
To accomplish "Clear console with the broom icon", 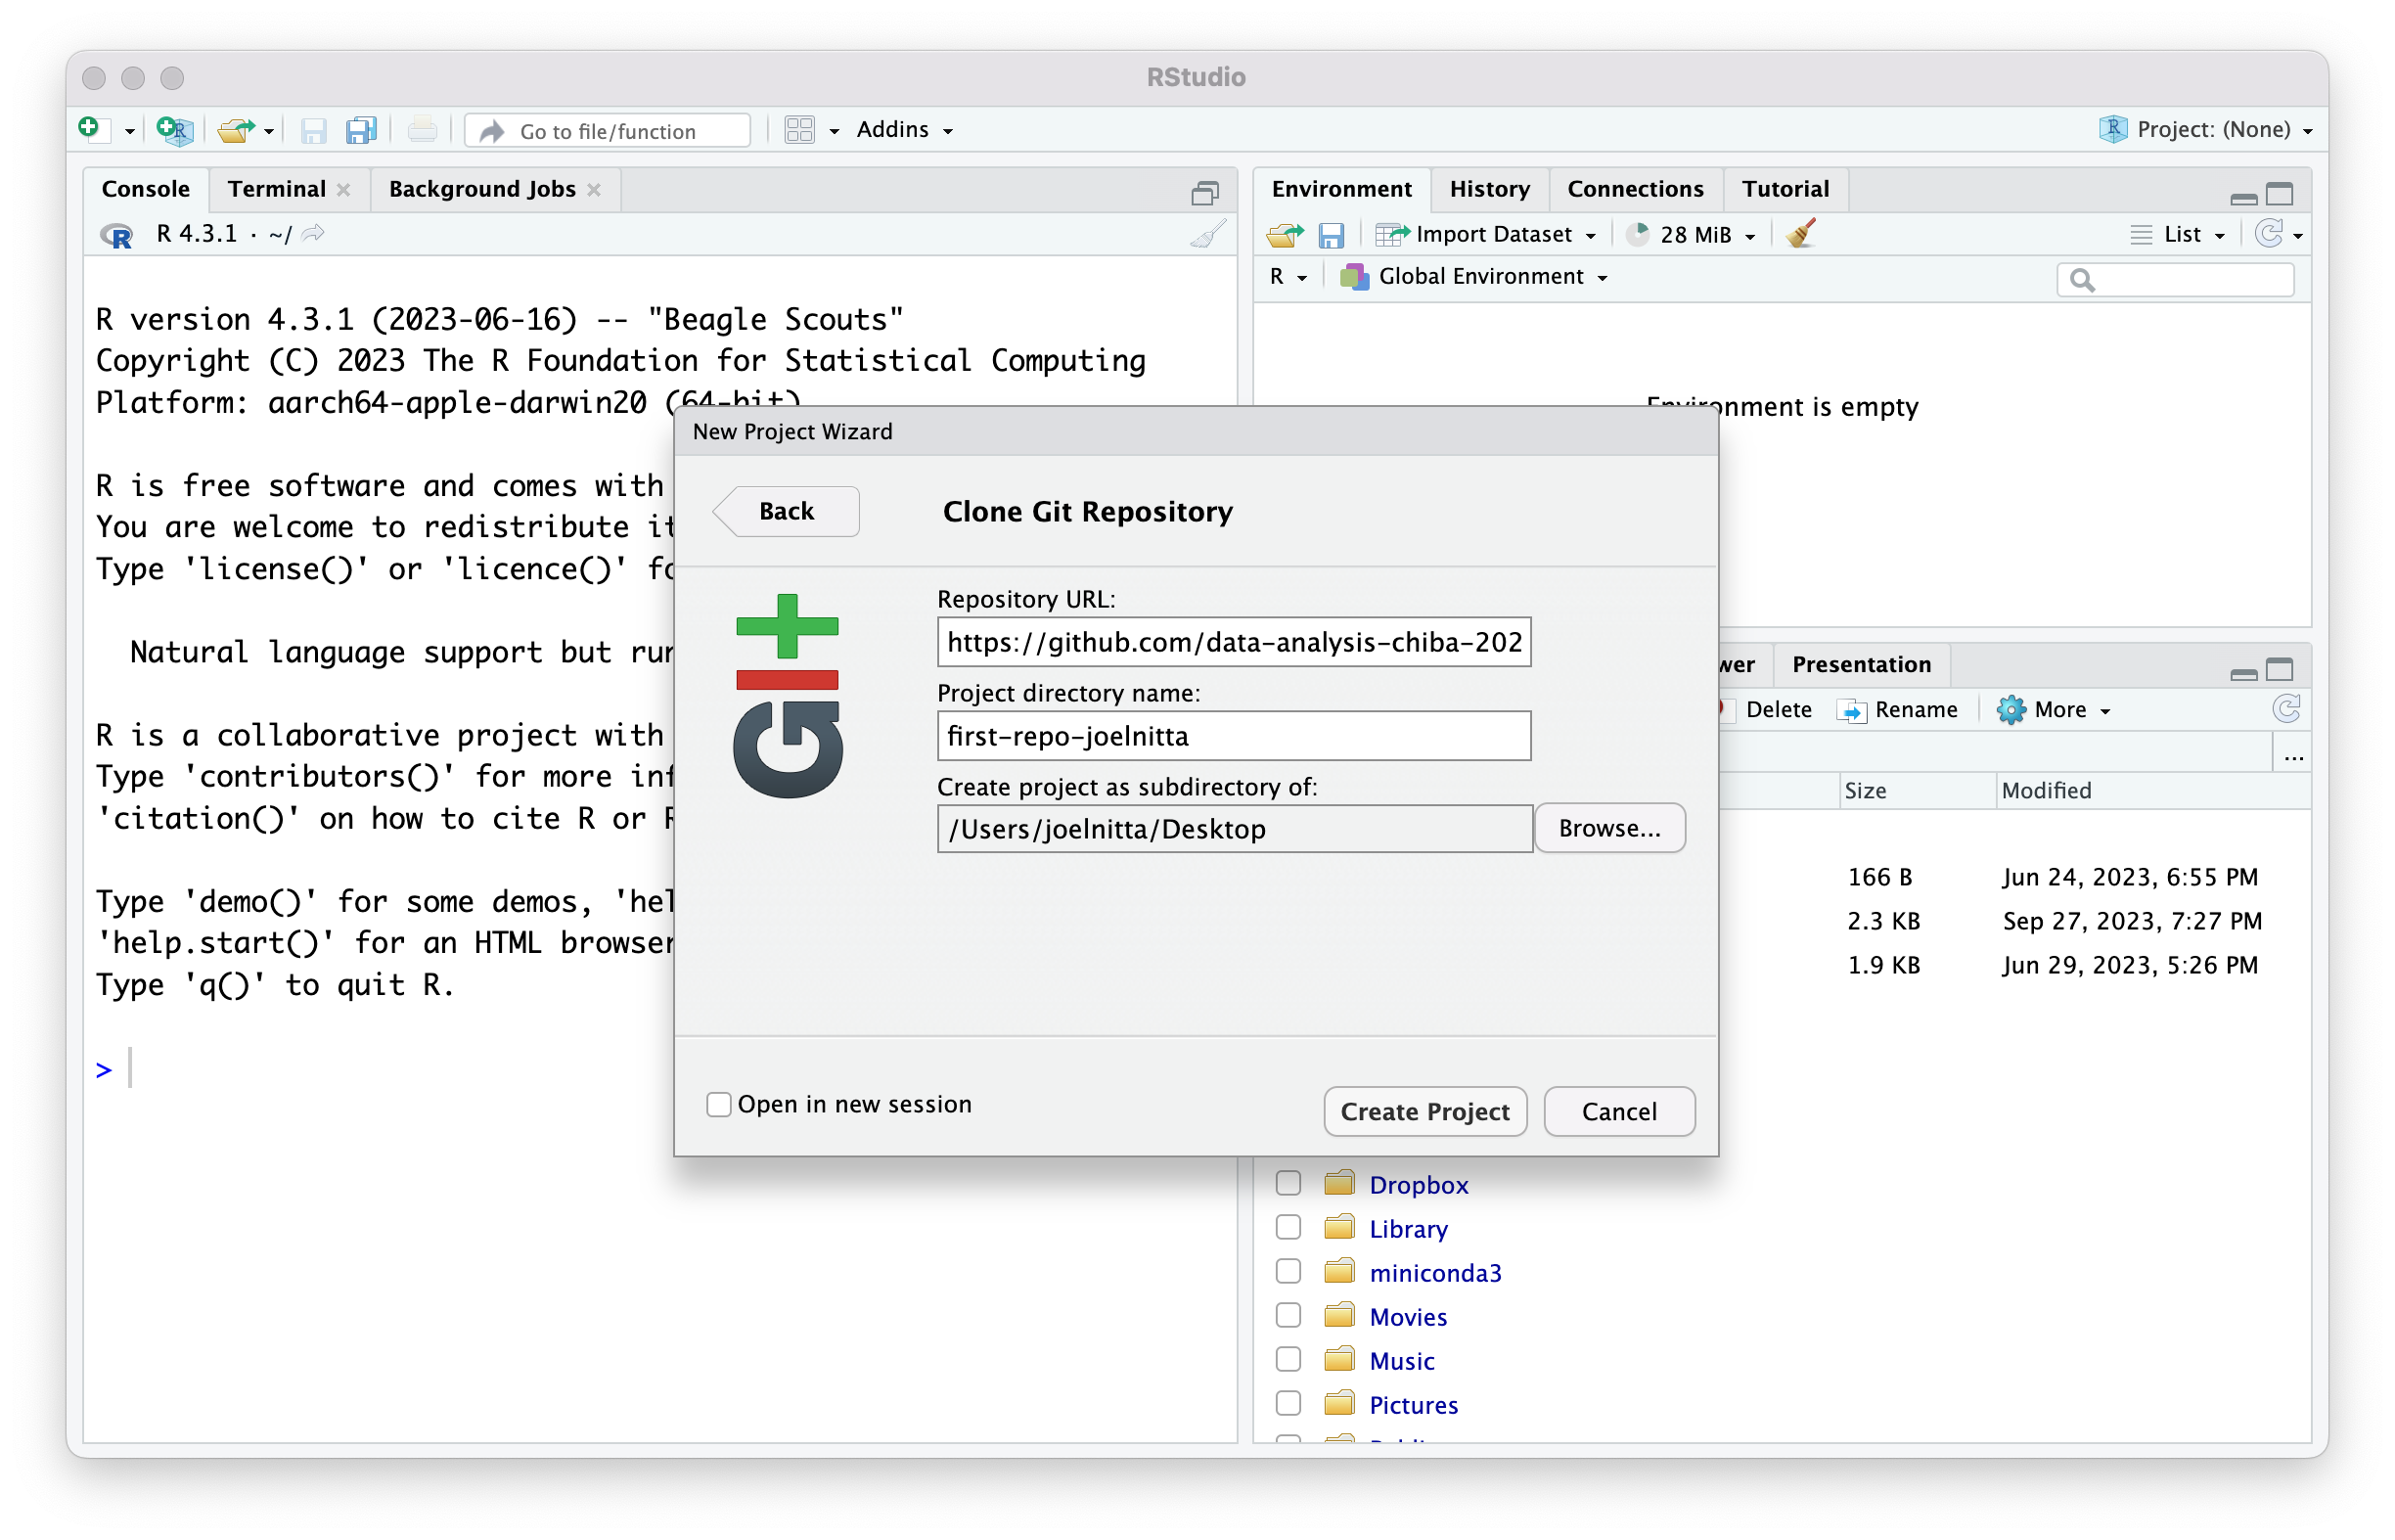I will pyautogui.click(x=1208, y=234).
